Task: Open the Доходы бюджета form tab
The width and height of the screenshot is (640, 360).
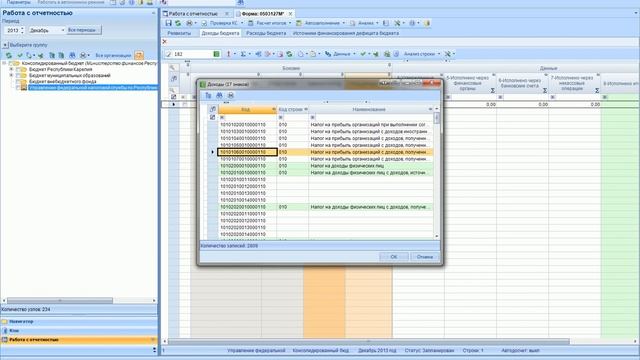Action: pyautogui.click(x=220, y=33)
